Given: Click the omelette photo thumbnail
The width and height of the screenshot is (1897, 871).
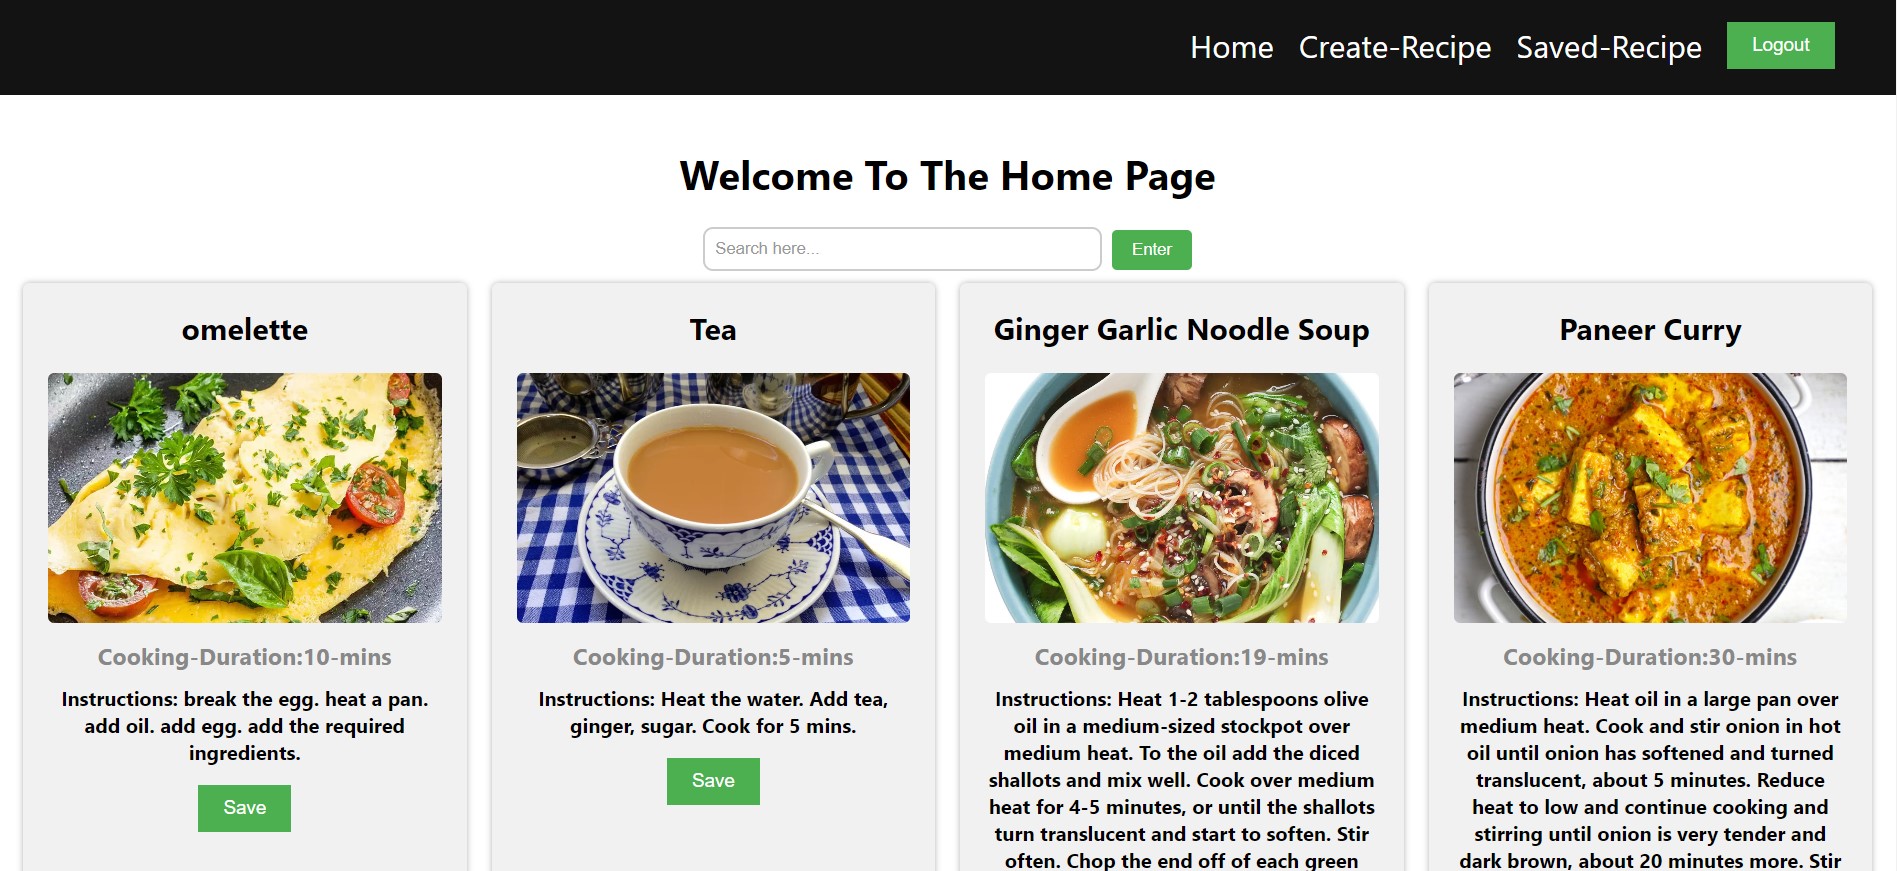Looking at the screenshot, I should pyautogui.click(x=245, y=498).
